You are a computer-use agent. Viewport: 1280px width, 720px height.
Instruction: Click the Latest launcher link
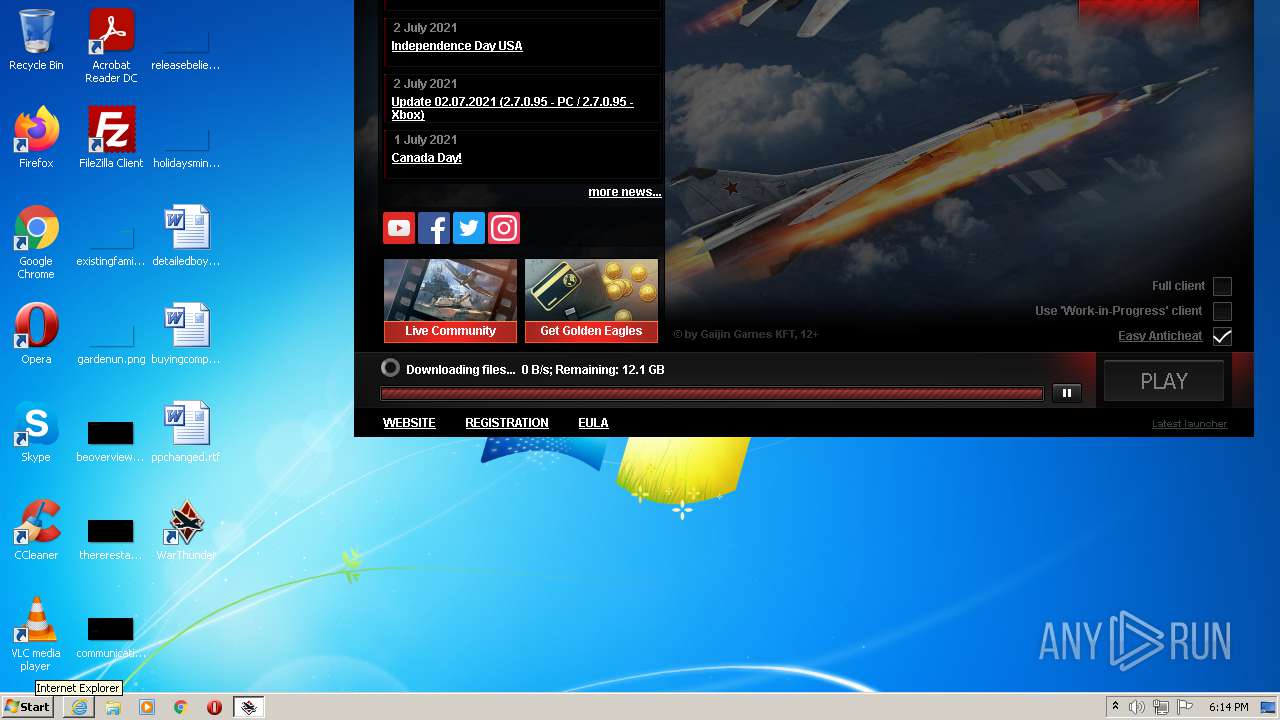click(x=1189, y=424)
